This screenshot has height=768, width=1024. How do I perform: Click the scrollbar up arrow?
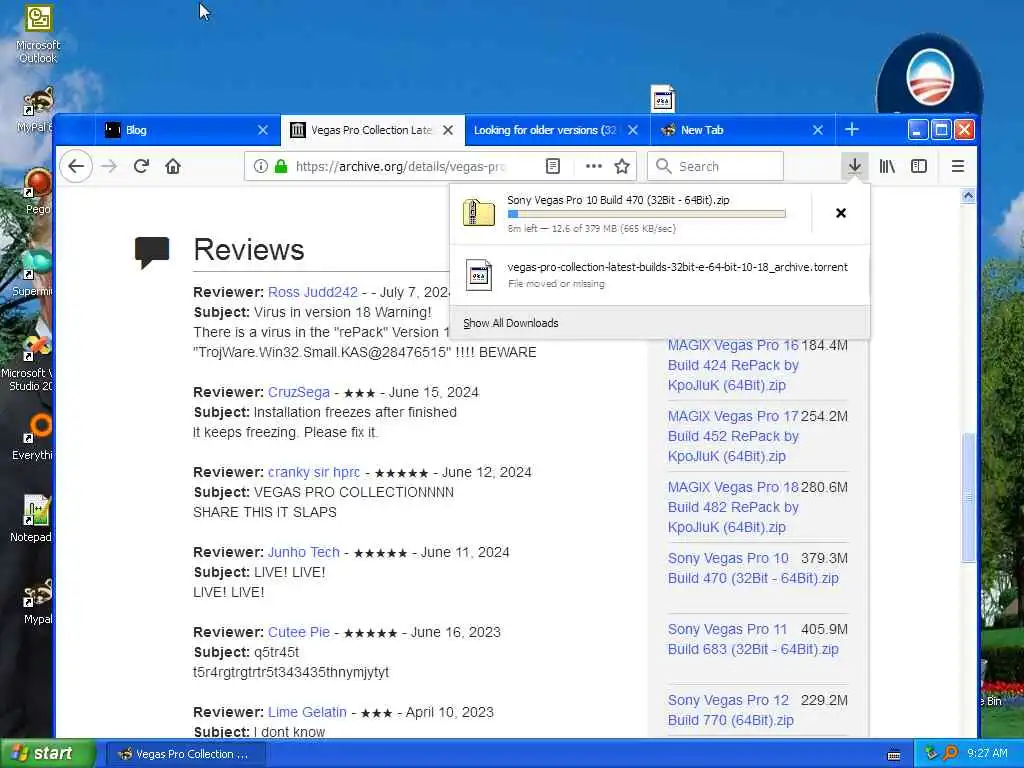pos(968,196)
